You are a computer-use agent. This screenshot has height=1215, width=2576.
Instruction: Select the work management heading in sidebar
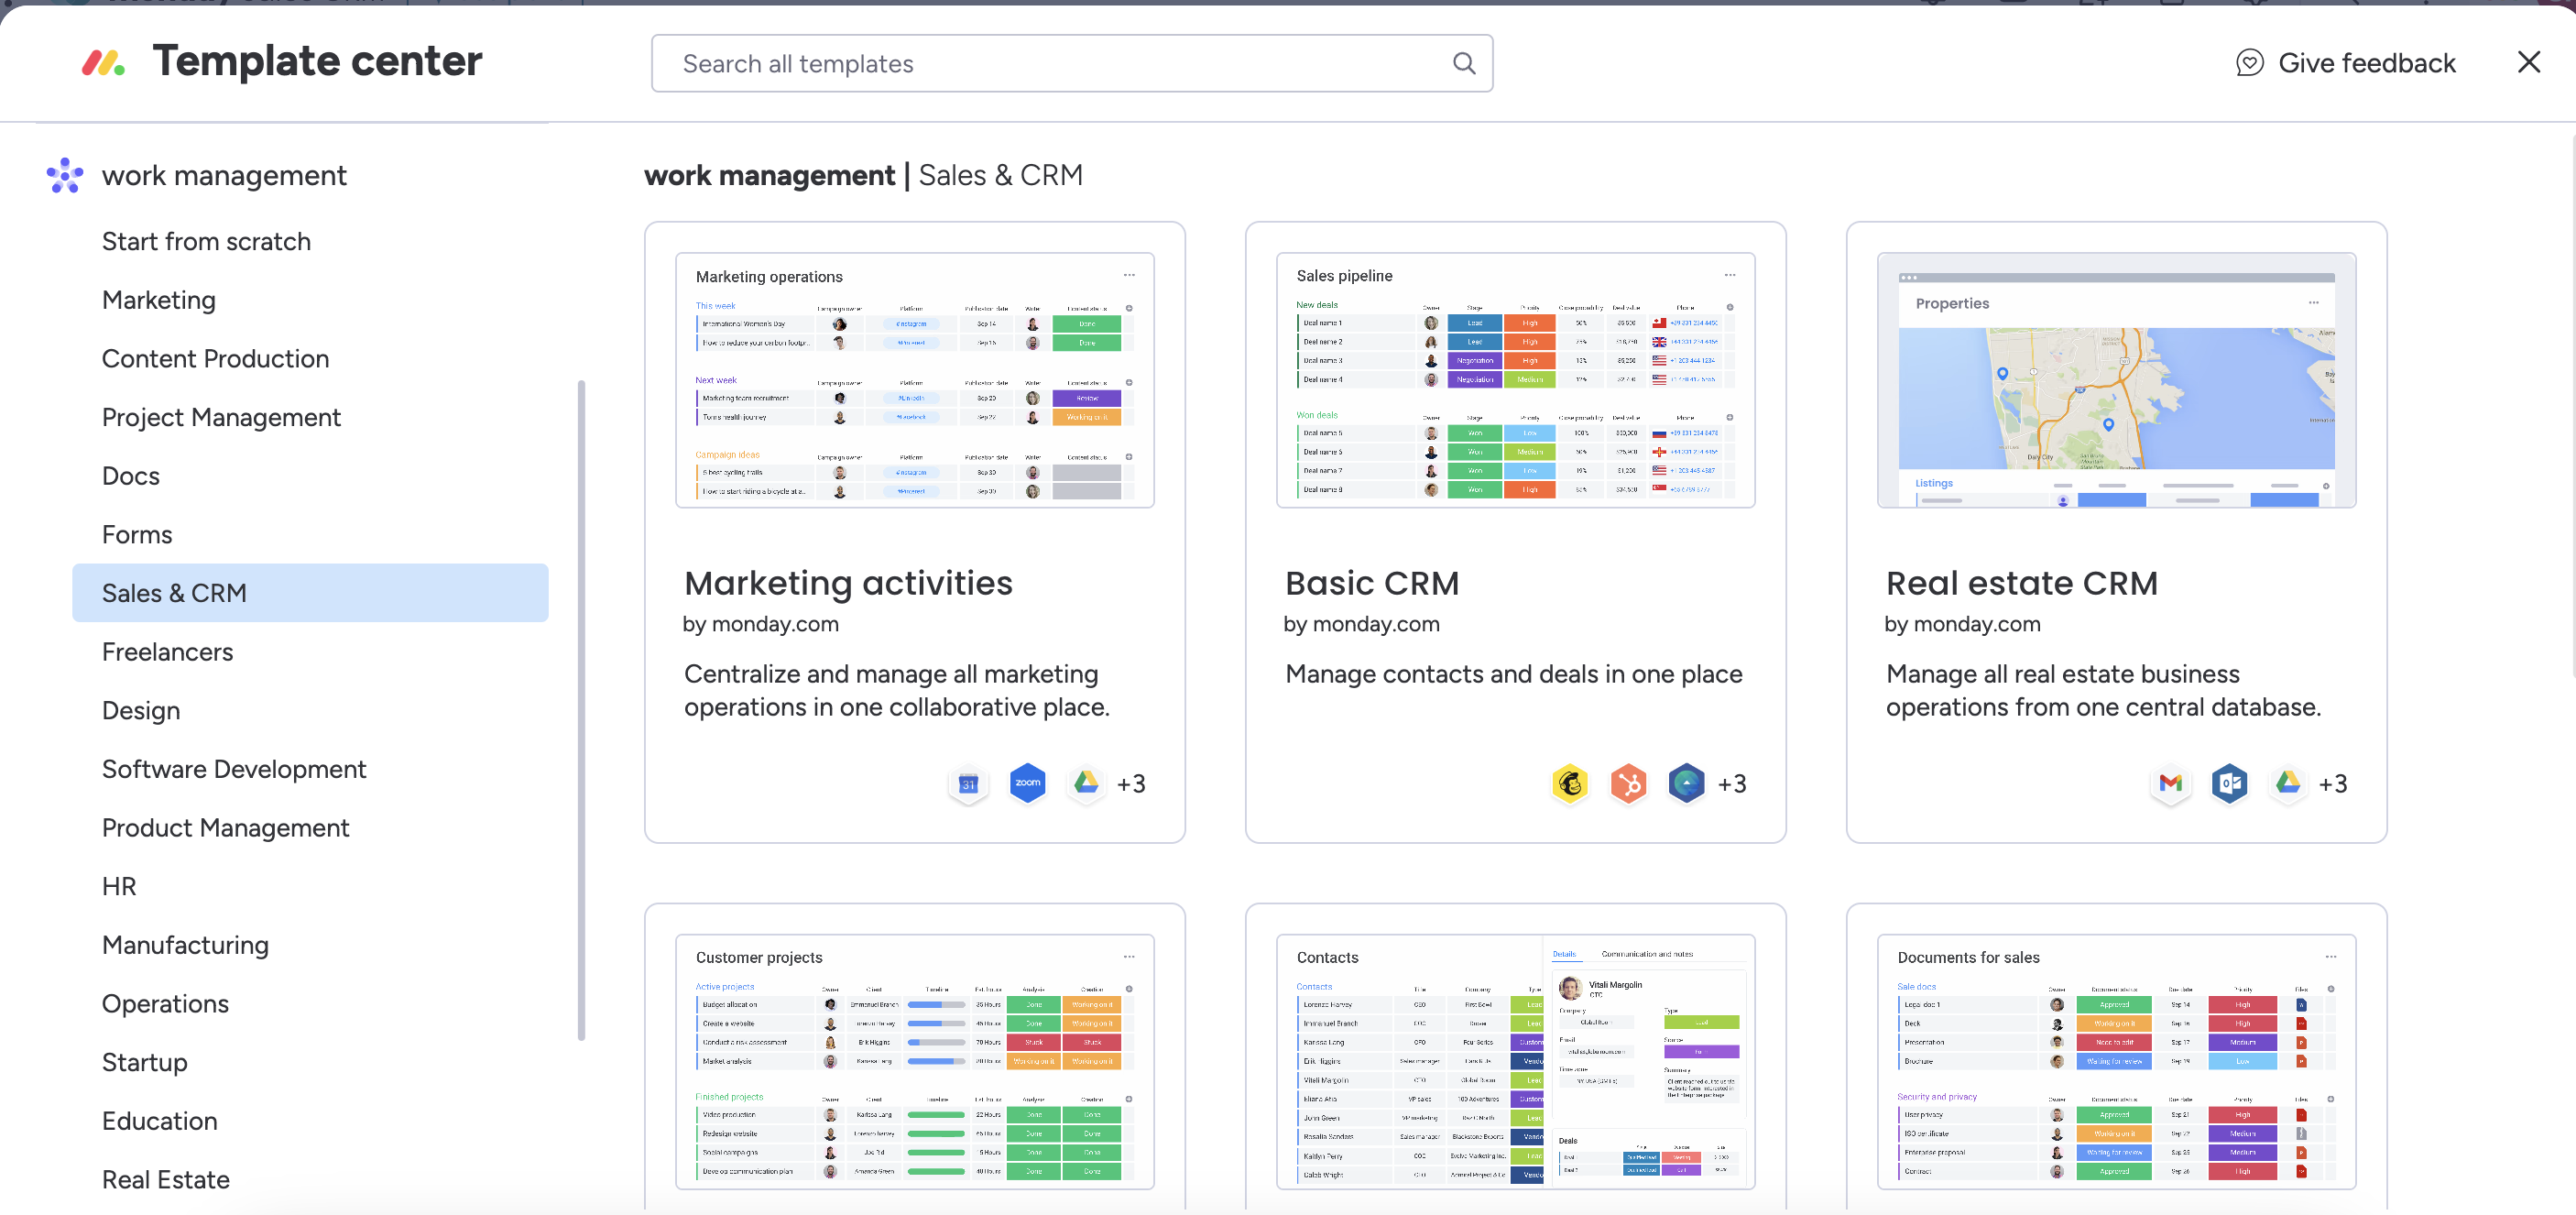(224, 176)
